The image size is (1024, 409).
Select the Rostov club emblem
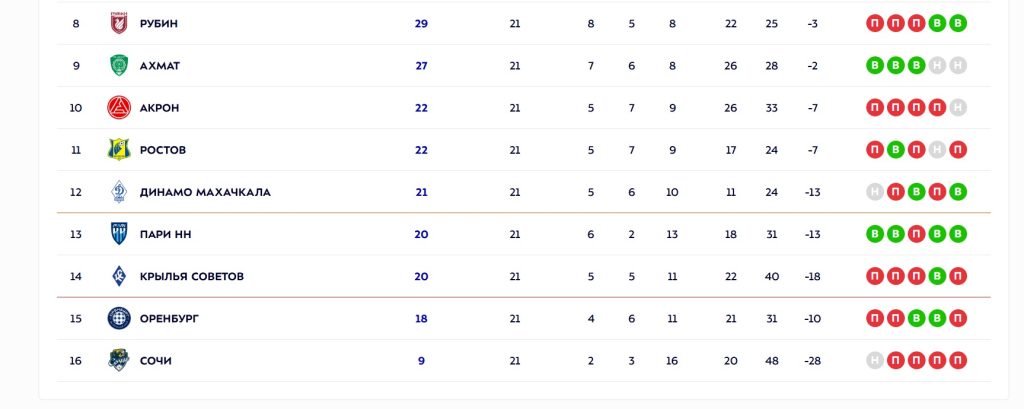(118, 150)
